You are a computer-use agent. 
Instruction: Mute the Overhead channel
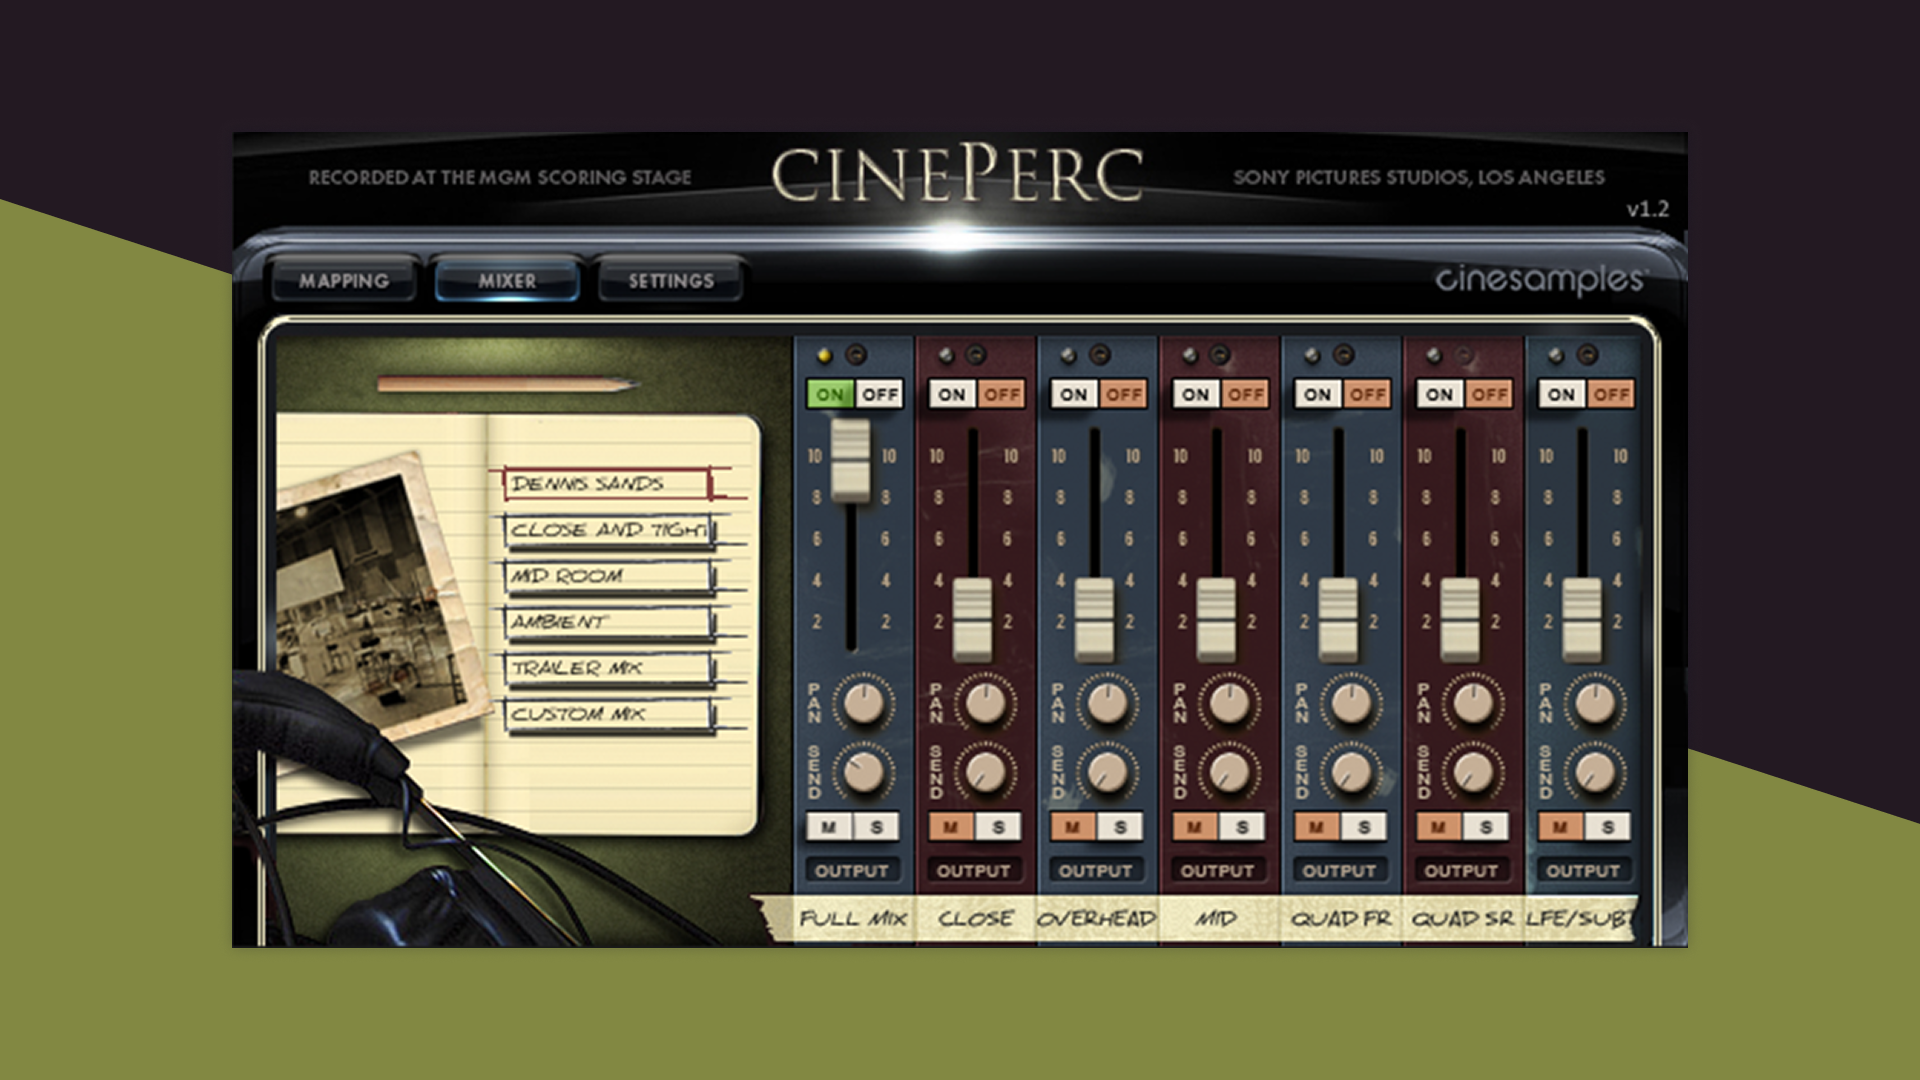[x=1072, y=827]
